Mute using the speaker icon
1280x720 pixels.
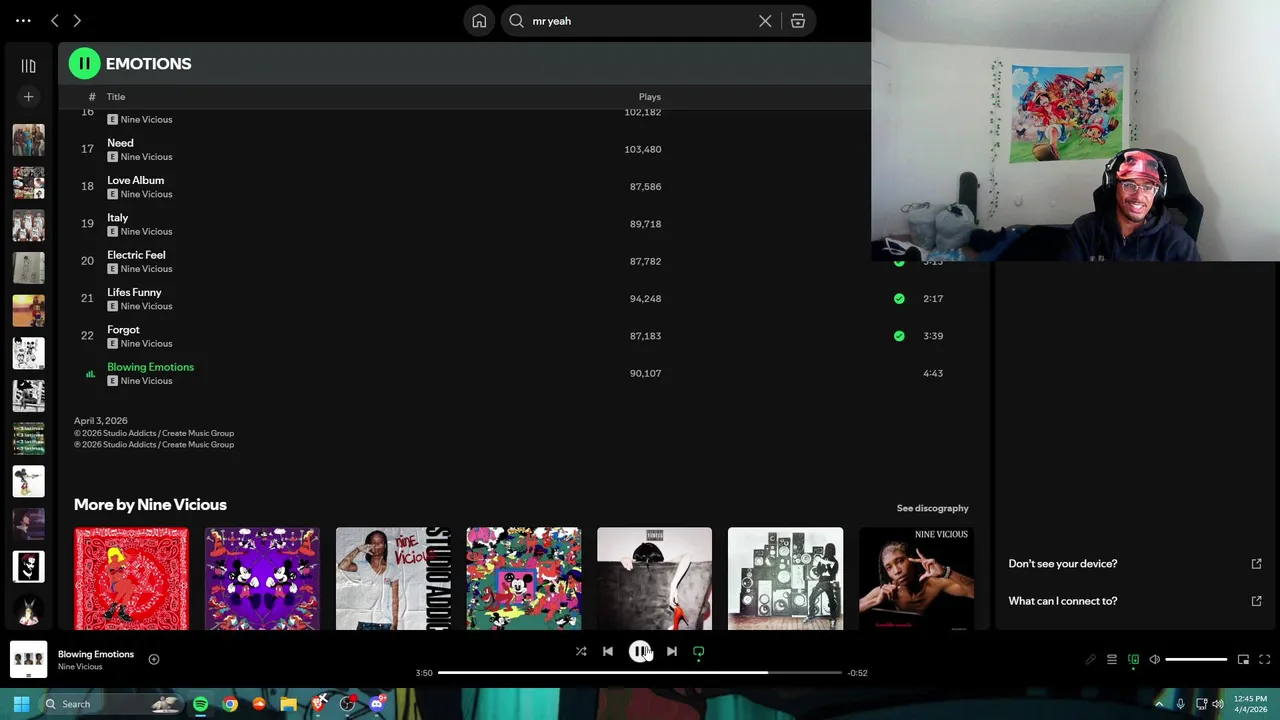[x=1155, y=660]
